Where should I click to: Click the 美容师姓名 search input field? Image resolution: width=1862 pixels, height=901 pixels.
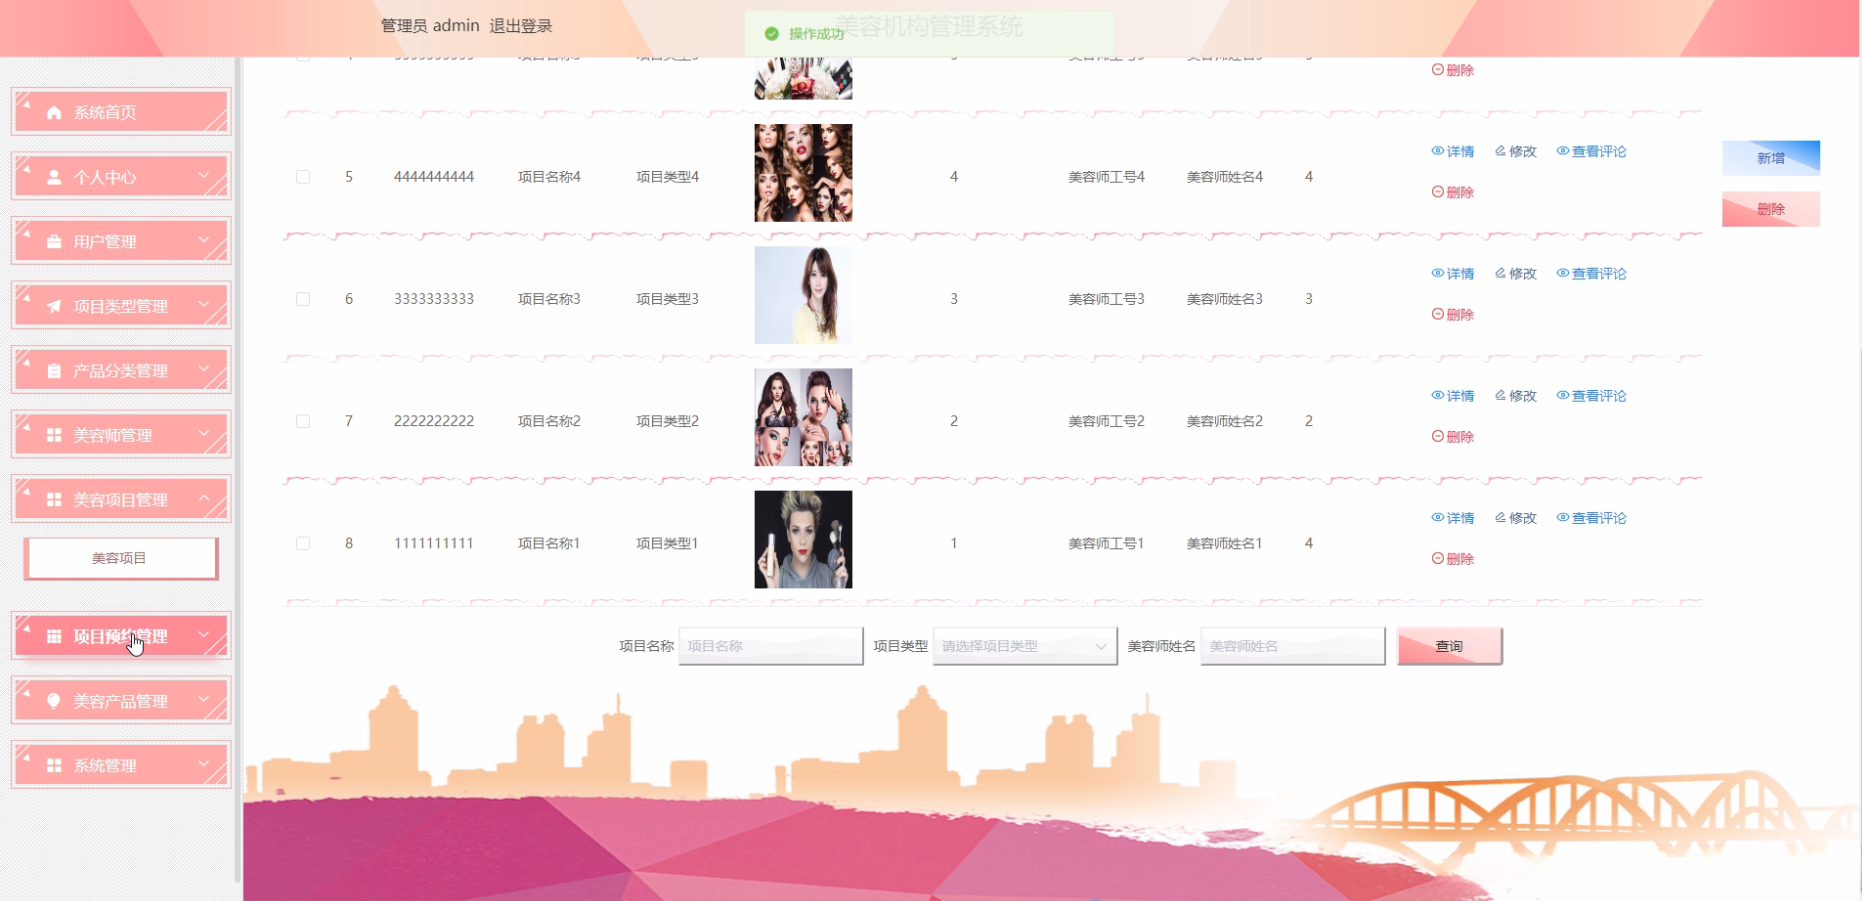1292,646
